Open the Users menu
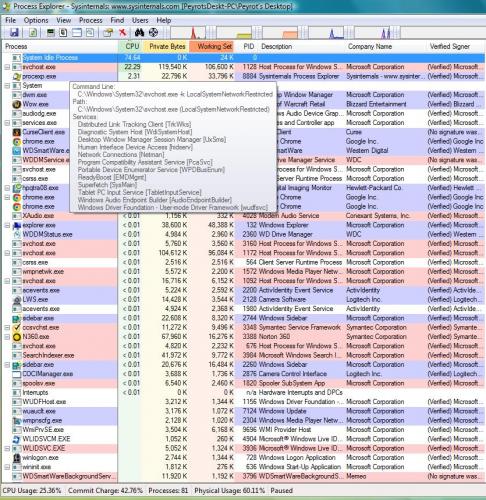 click(x=140, y=20)
